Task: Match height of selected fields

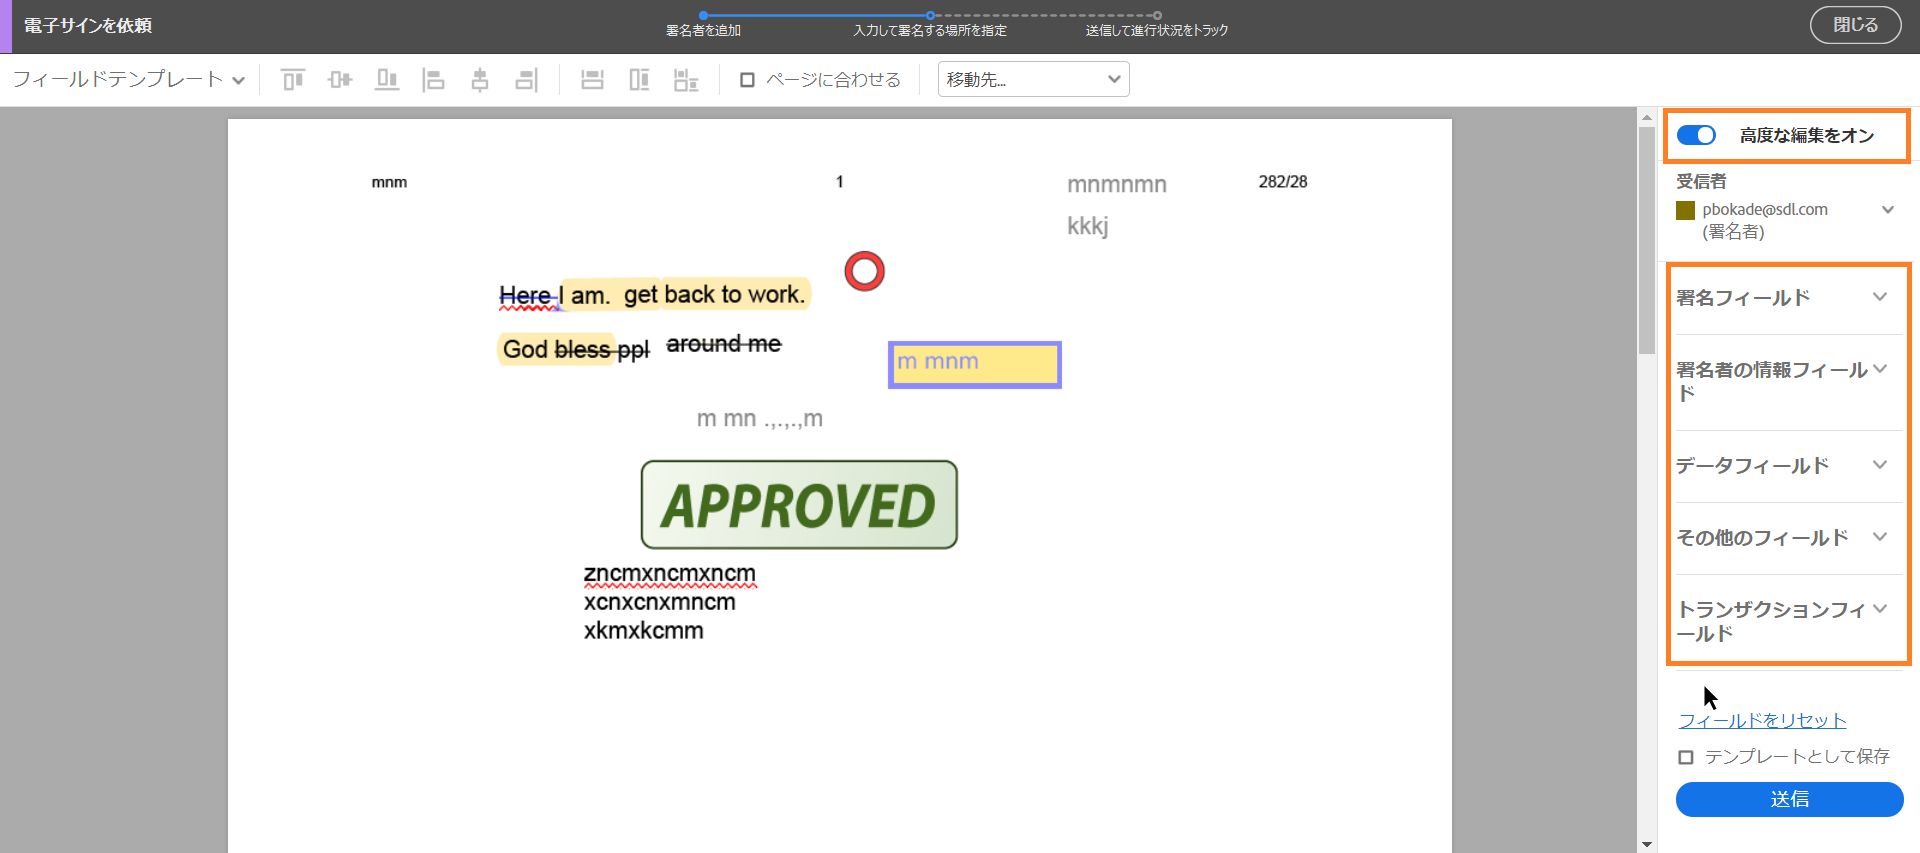Action: 639,80
